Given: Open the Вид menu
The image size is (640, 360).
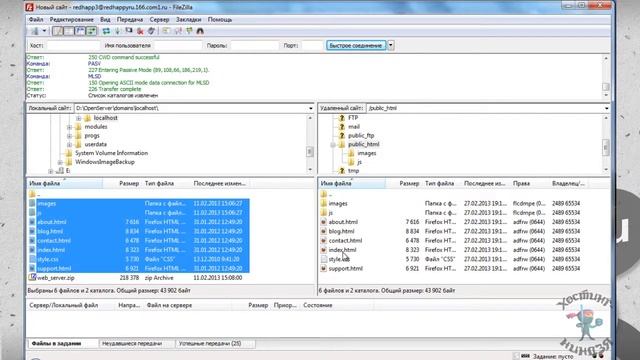Looking at the screenshot, I should tap(105, 20).
